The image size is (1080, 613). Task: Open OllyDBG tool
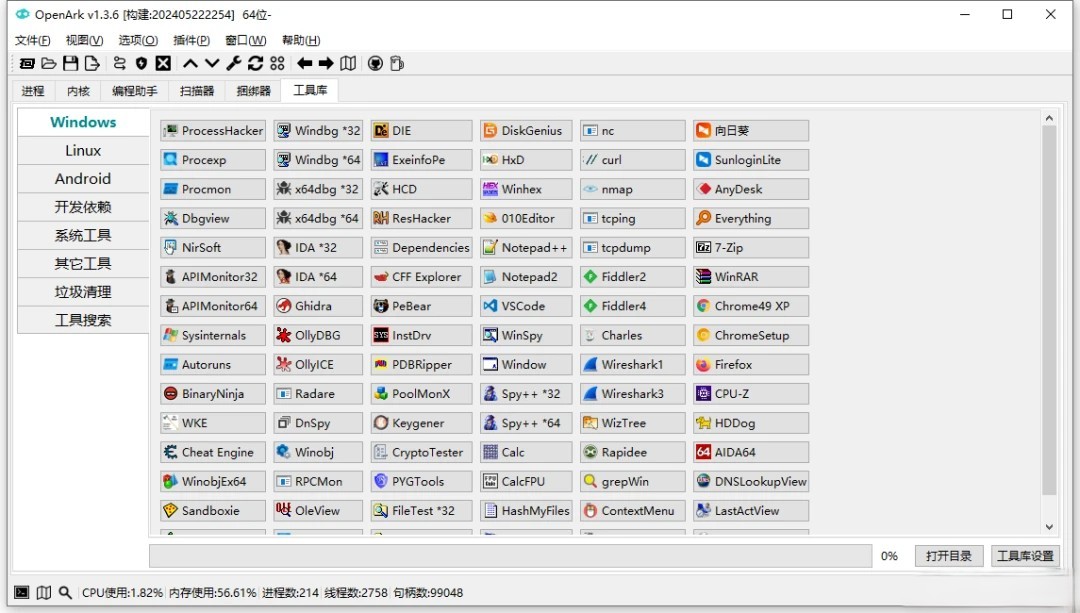(x=318, y=335)
